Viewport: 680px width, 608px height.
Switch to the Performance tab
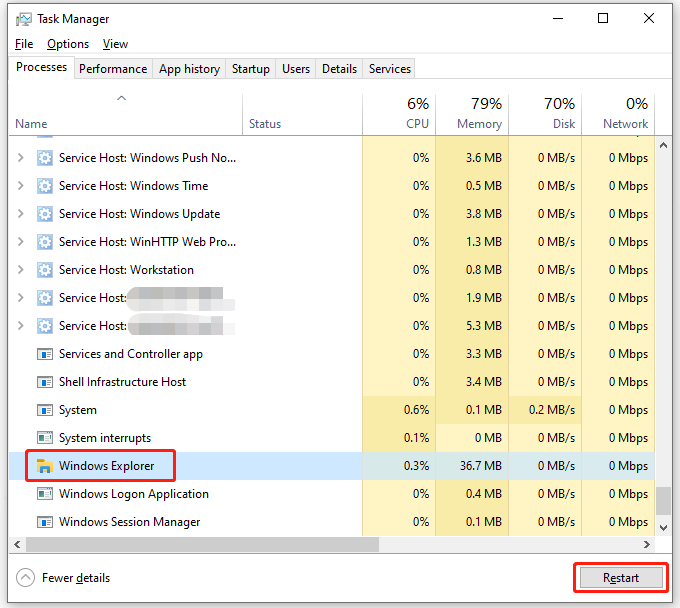(113, 69)
